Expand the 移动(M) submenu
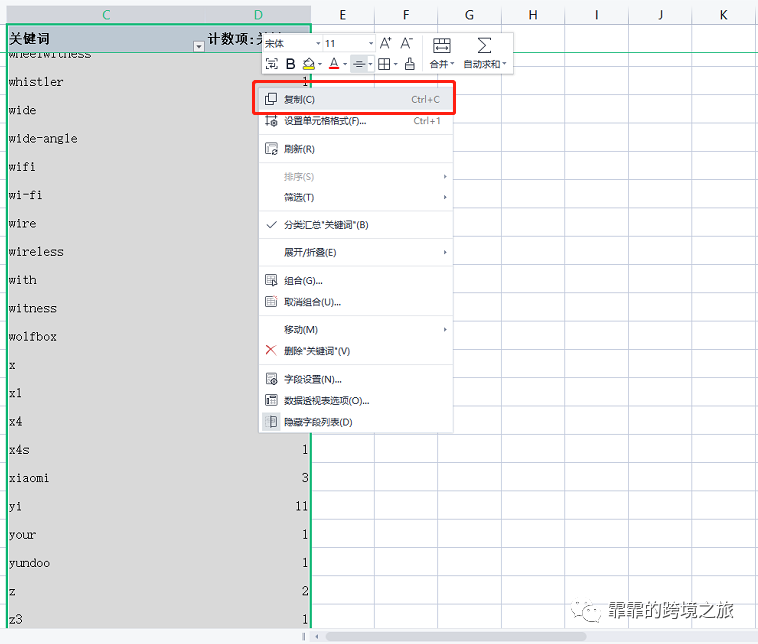Screen dimensions: 758x644 pos(356,330)
